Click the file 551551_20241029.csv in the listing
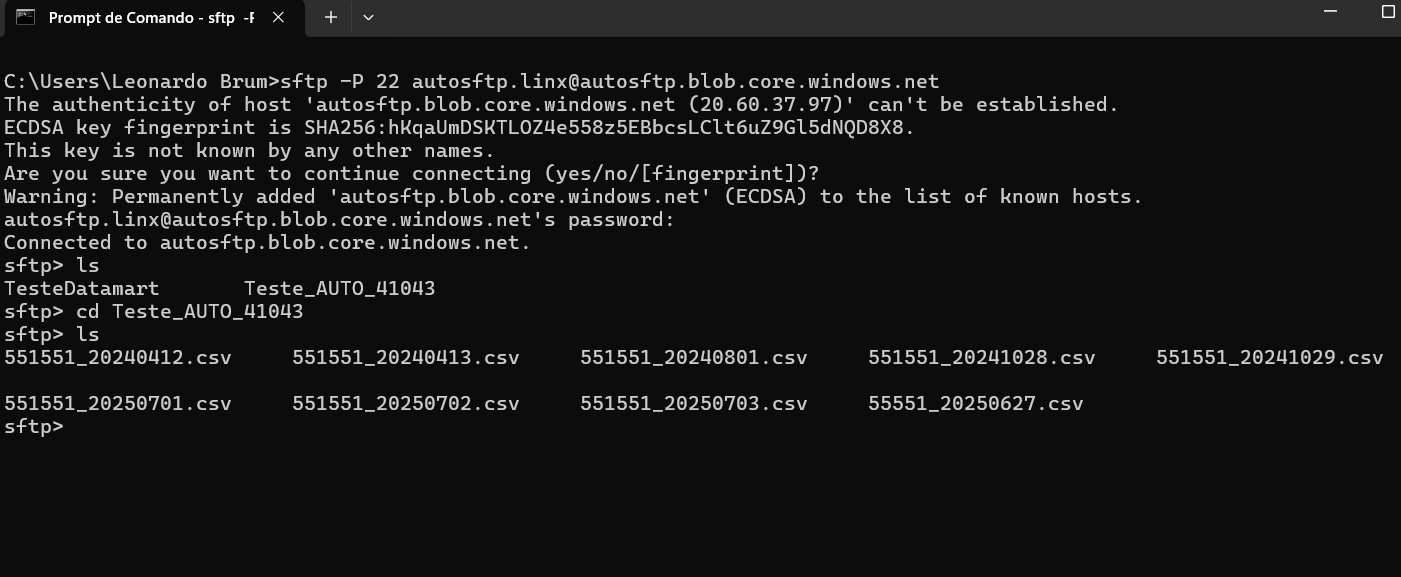 (x=1270, y=358)
